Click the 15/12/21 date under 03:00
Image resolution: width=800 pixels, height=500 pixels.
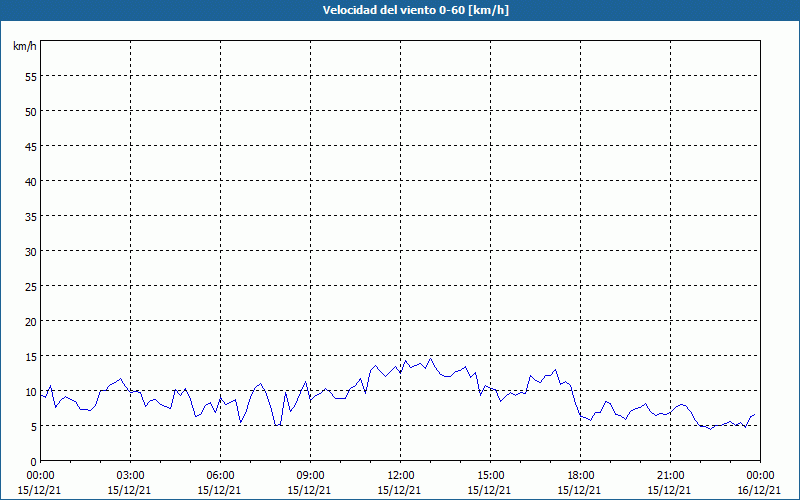(129, 490)
